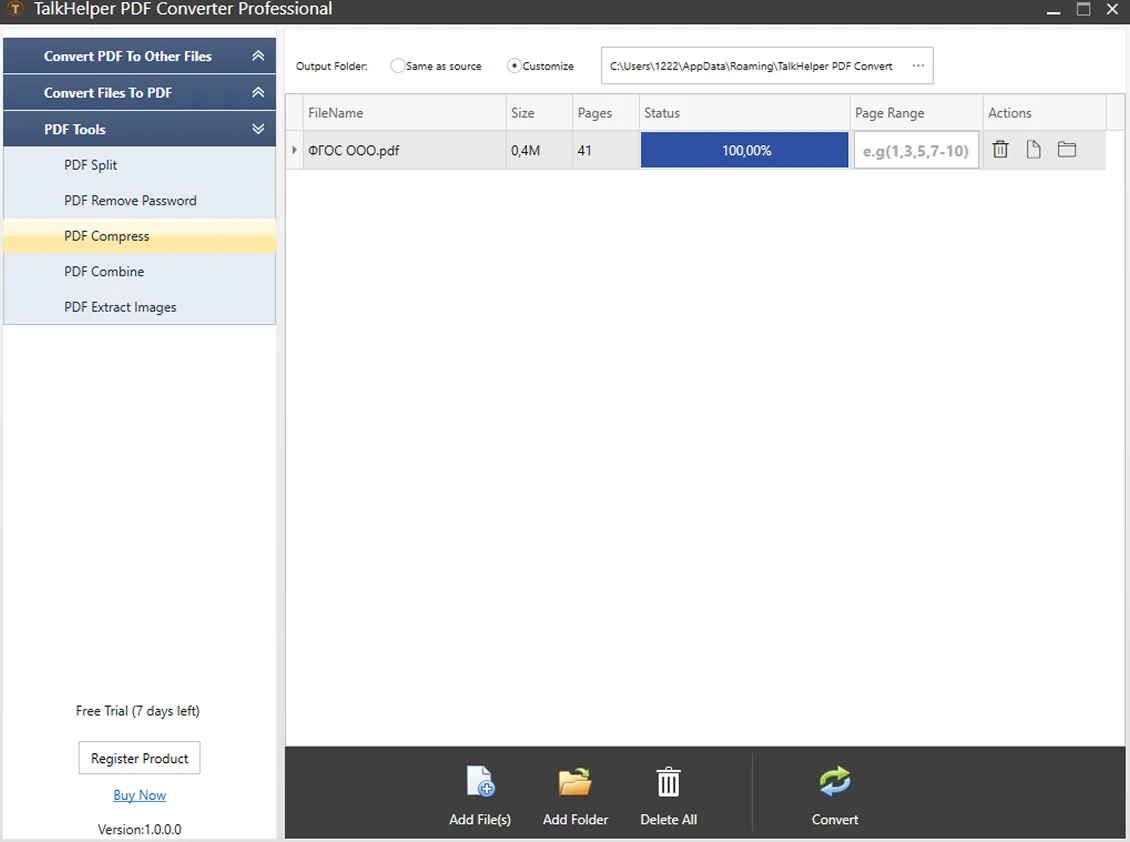This screenshot has width=1130, height=842.
Task: Click the Delete All trash icon
Action: point(668,781)
